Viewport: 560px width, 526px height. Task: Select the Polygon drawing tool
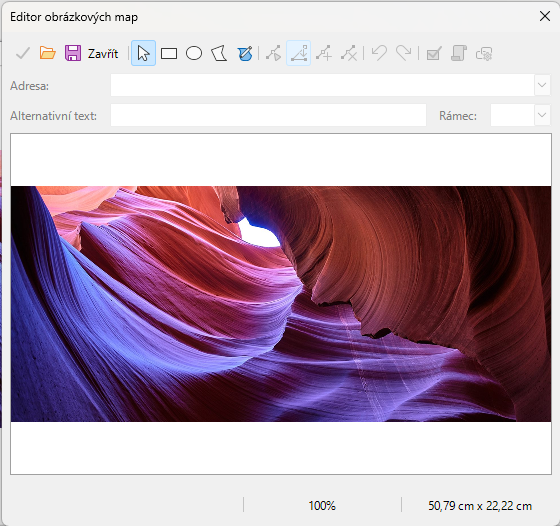click(219, 54)
